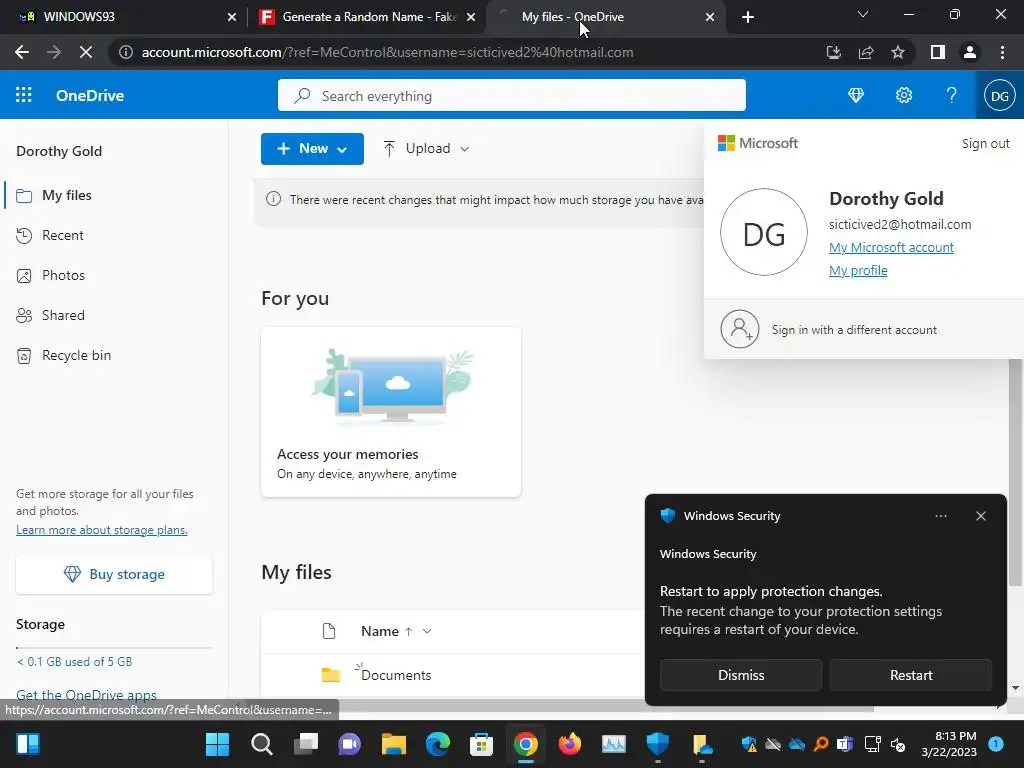Screen dimensions: 1024x768
Task: Close the Generate a Random Name tab
Action: pos(470,17)
